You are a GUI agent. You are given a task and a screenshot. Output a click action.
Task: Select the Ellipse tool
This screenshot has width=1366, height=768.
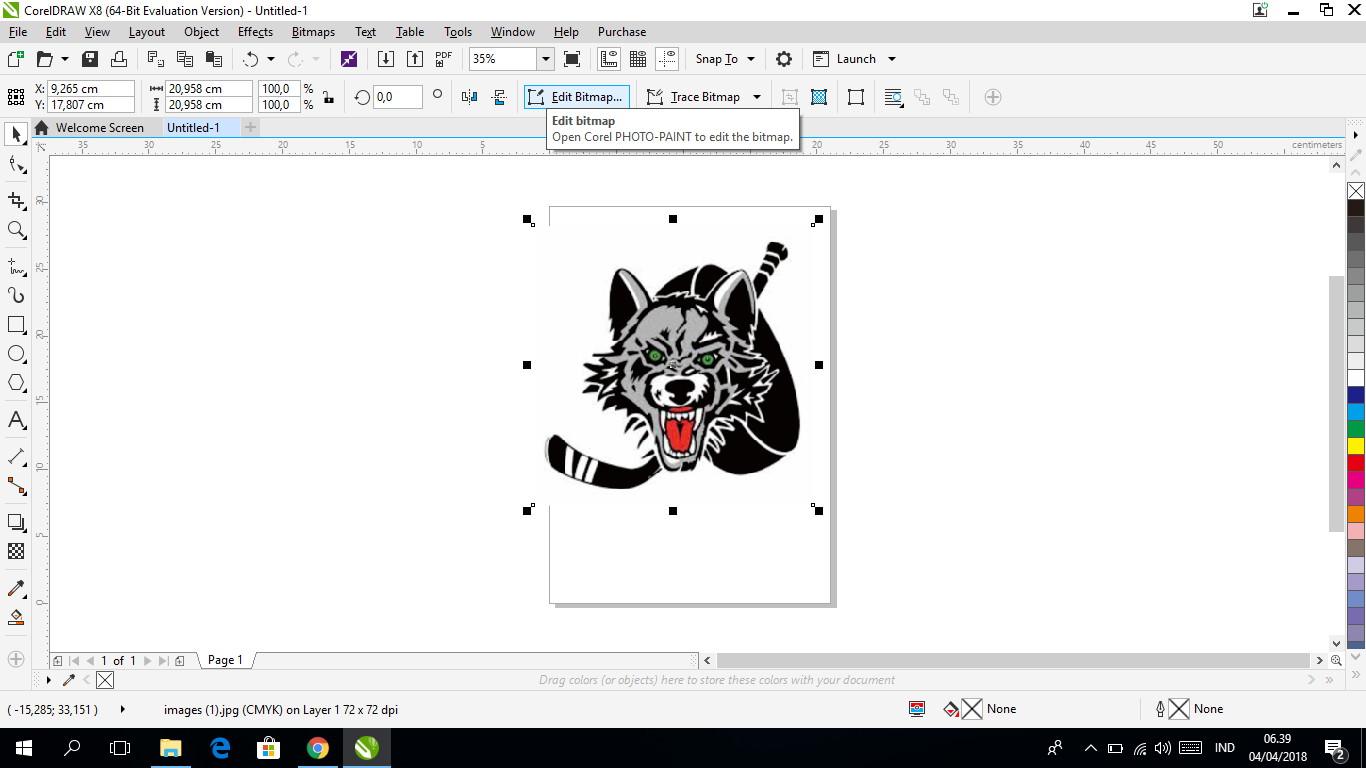click(x=15, y=354)
